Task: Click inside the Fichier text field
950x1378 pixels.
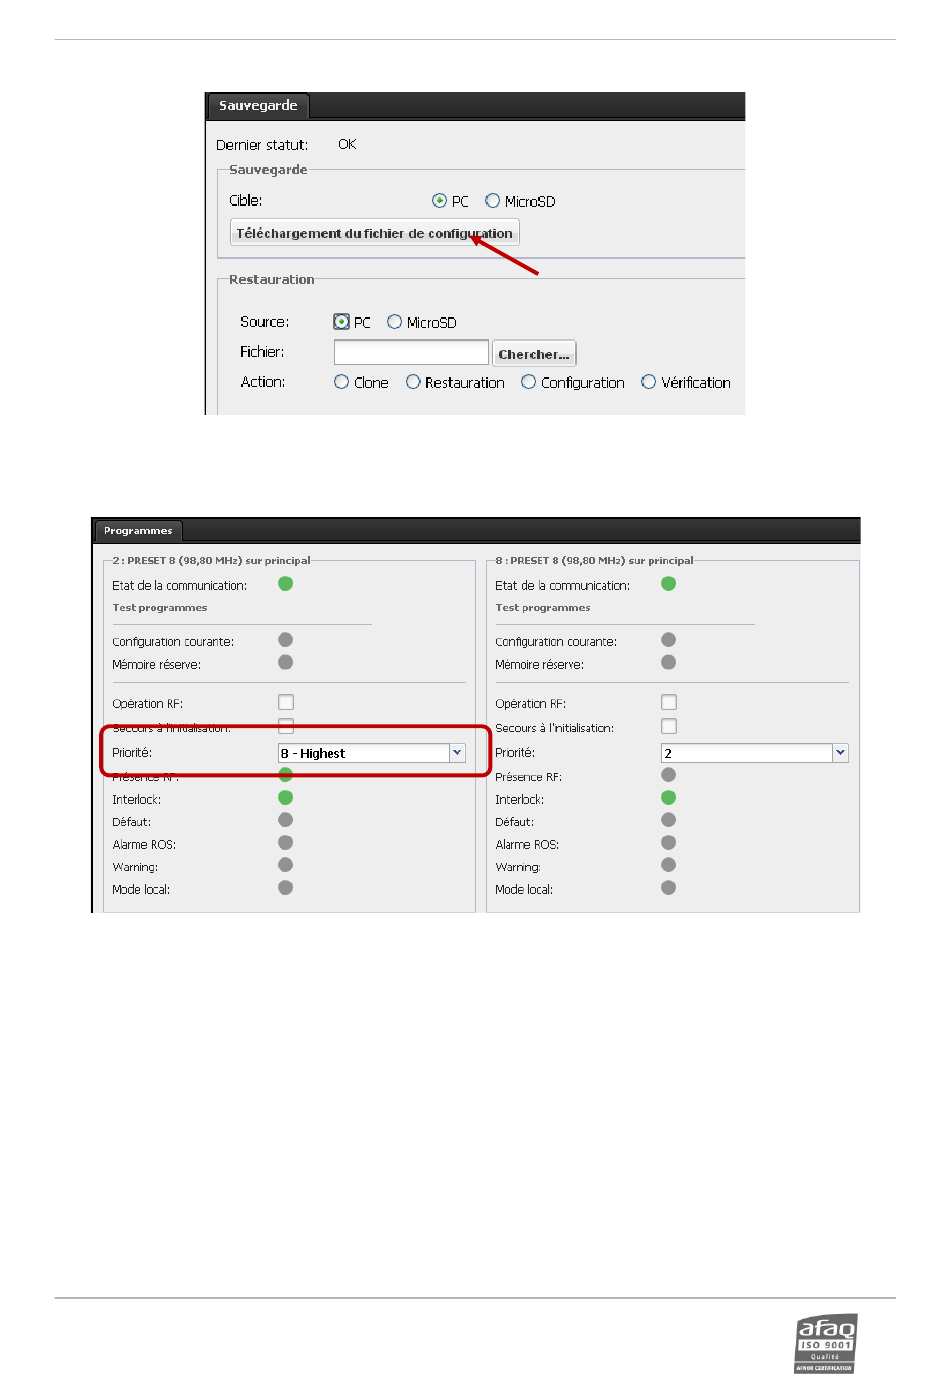Action: 410,353
